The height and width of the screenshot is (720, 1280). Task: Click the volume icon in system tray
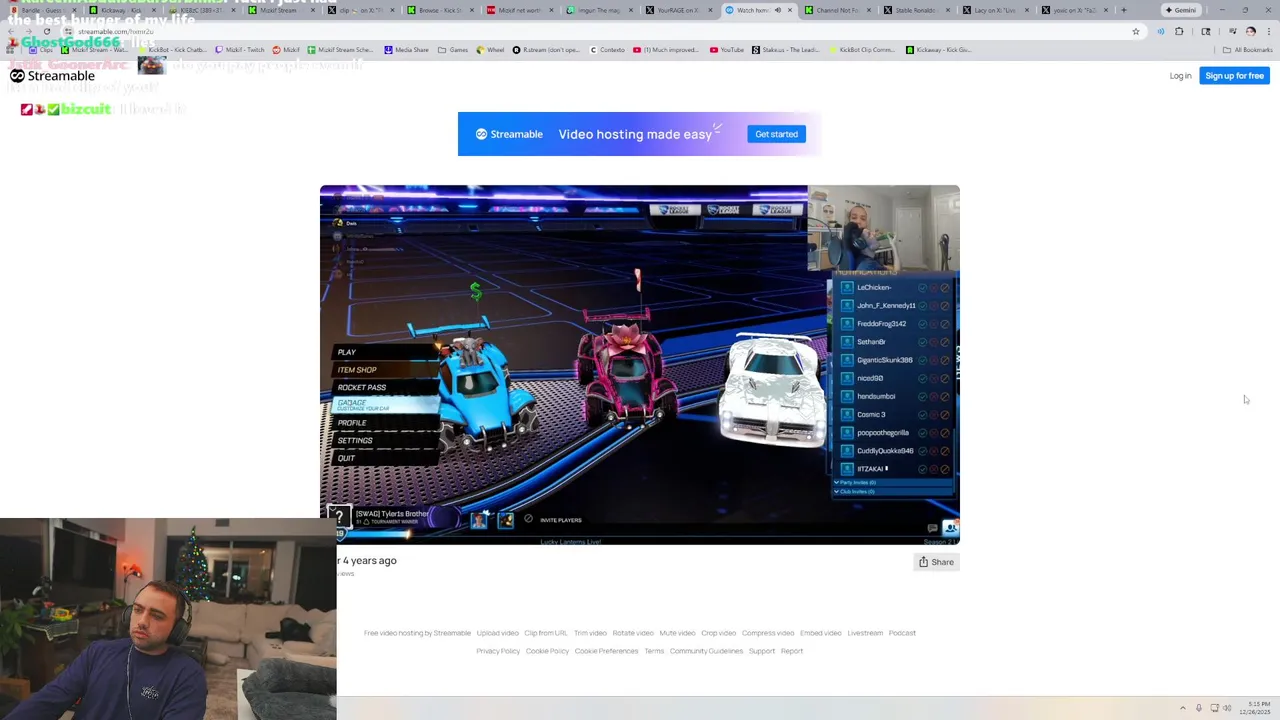tap(1228, 708)
